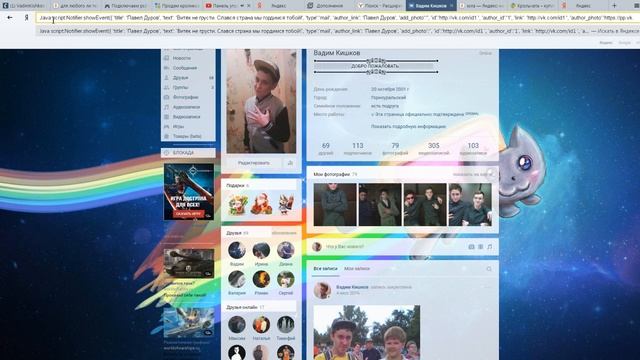The height and width of the screenshot is (360, 640).
Task: Click the Скачать игру ad button
Action: point(188,213)
